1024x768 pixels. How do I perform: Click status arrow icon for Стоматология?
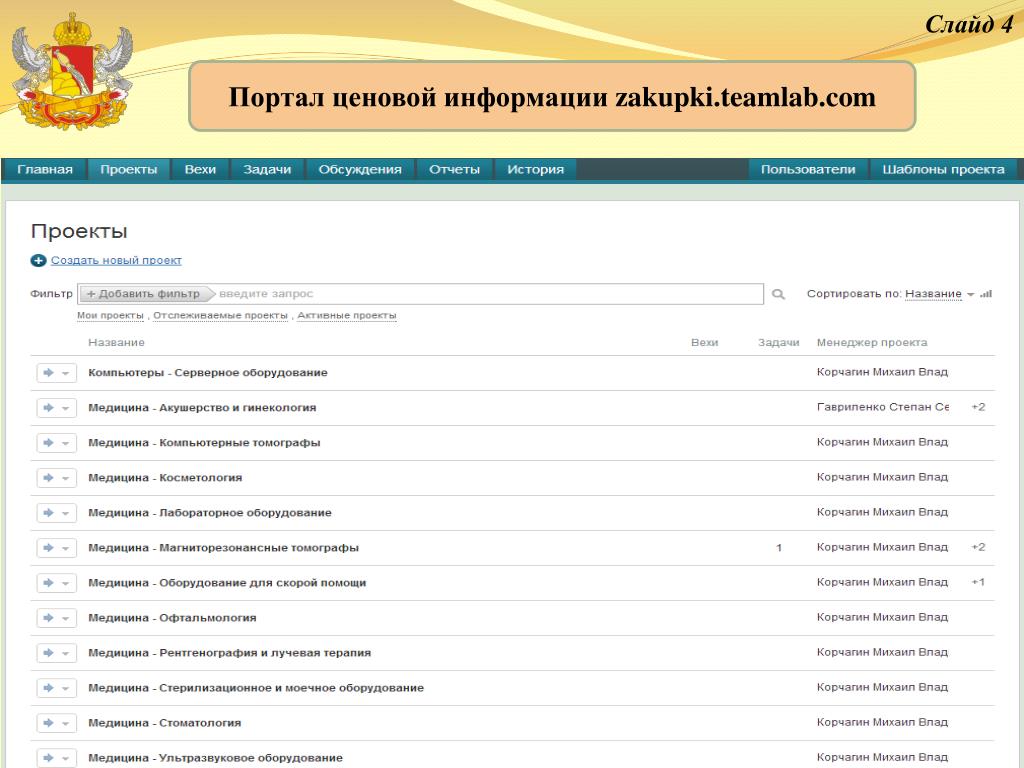[x=48, y=723]
